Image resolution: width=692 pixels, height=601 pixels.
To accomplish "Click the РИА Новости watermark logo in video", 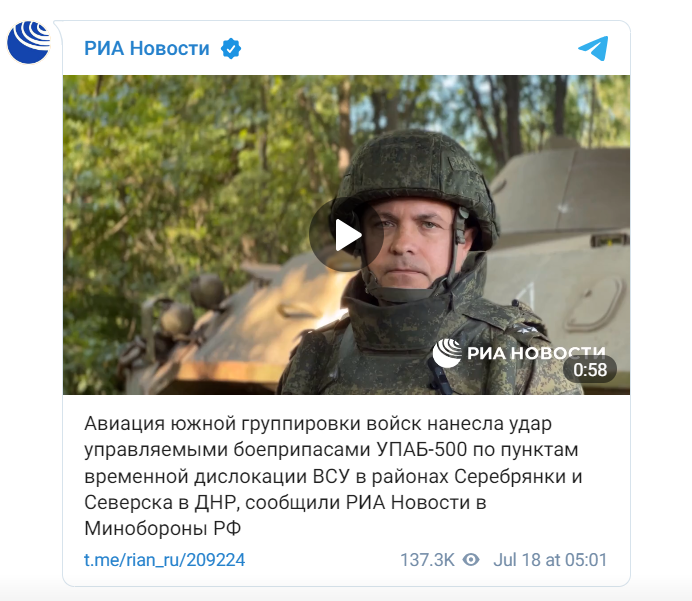I will [x=519, y=353].
